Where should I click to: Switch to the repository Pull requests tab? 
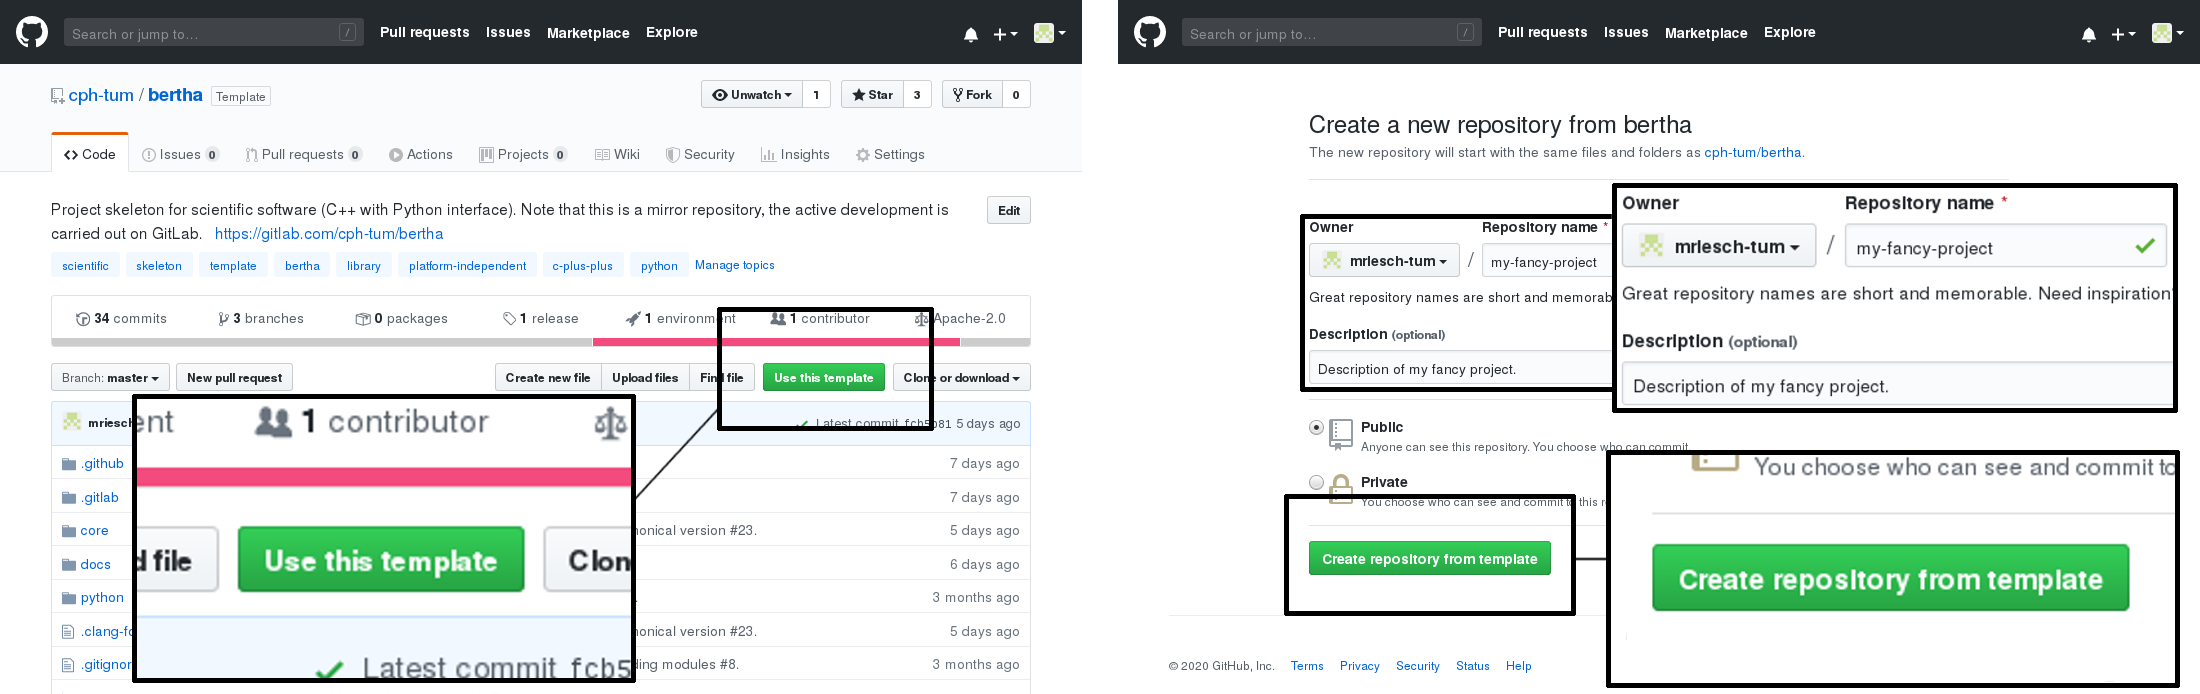[x=303, y=155]
